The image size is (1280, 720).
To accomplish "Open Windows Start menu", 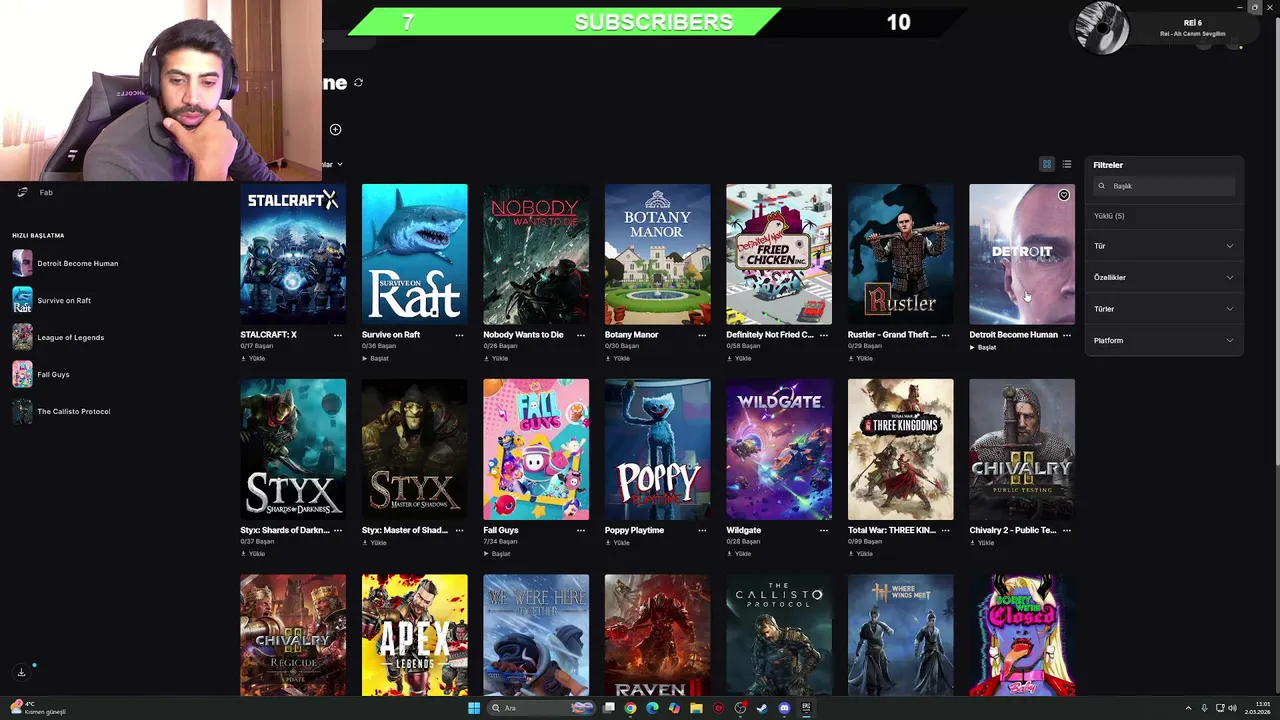I will coord(474,708).
